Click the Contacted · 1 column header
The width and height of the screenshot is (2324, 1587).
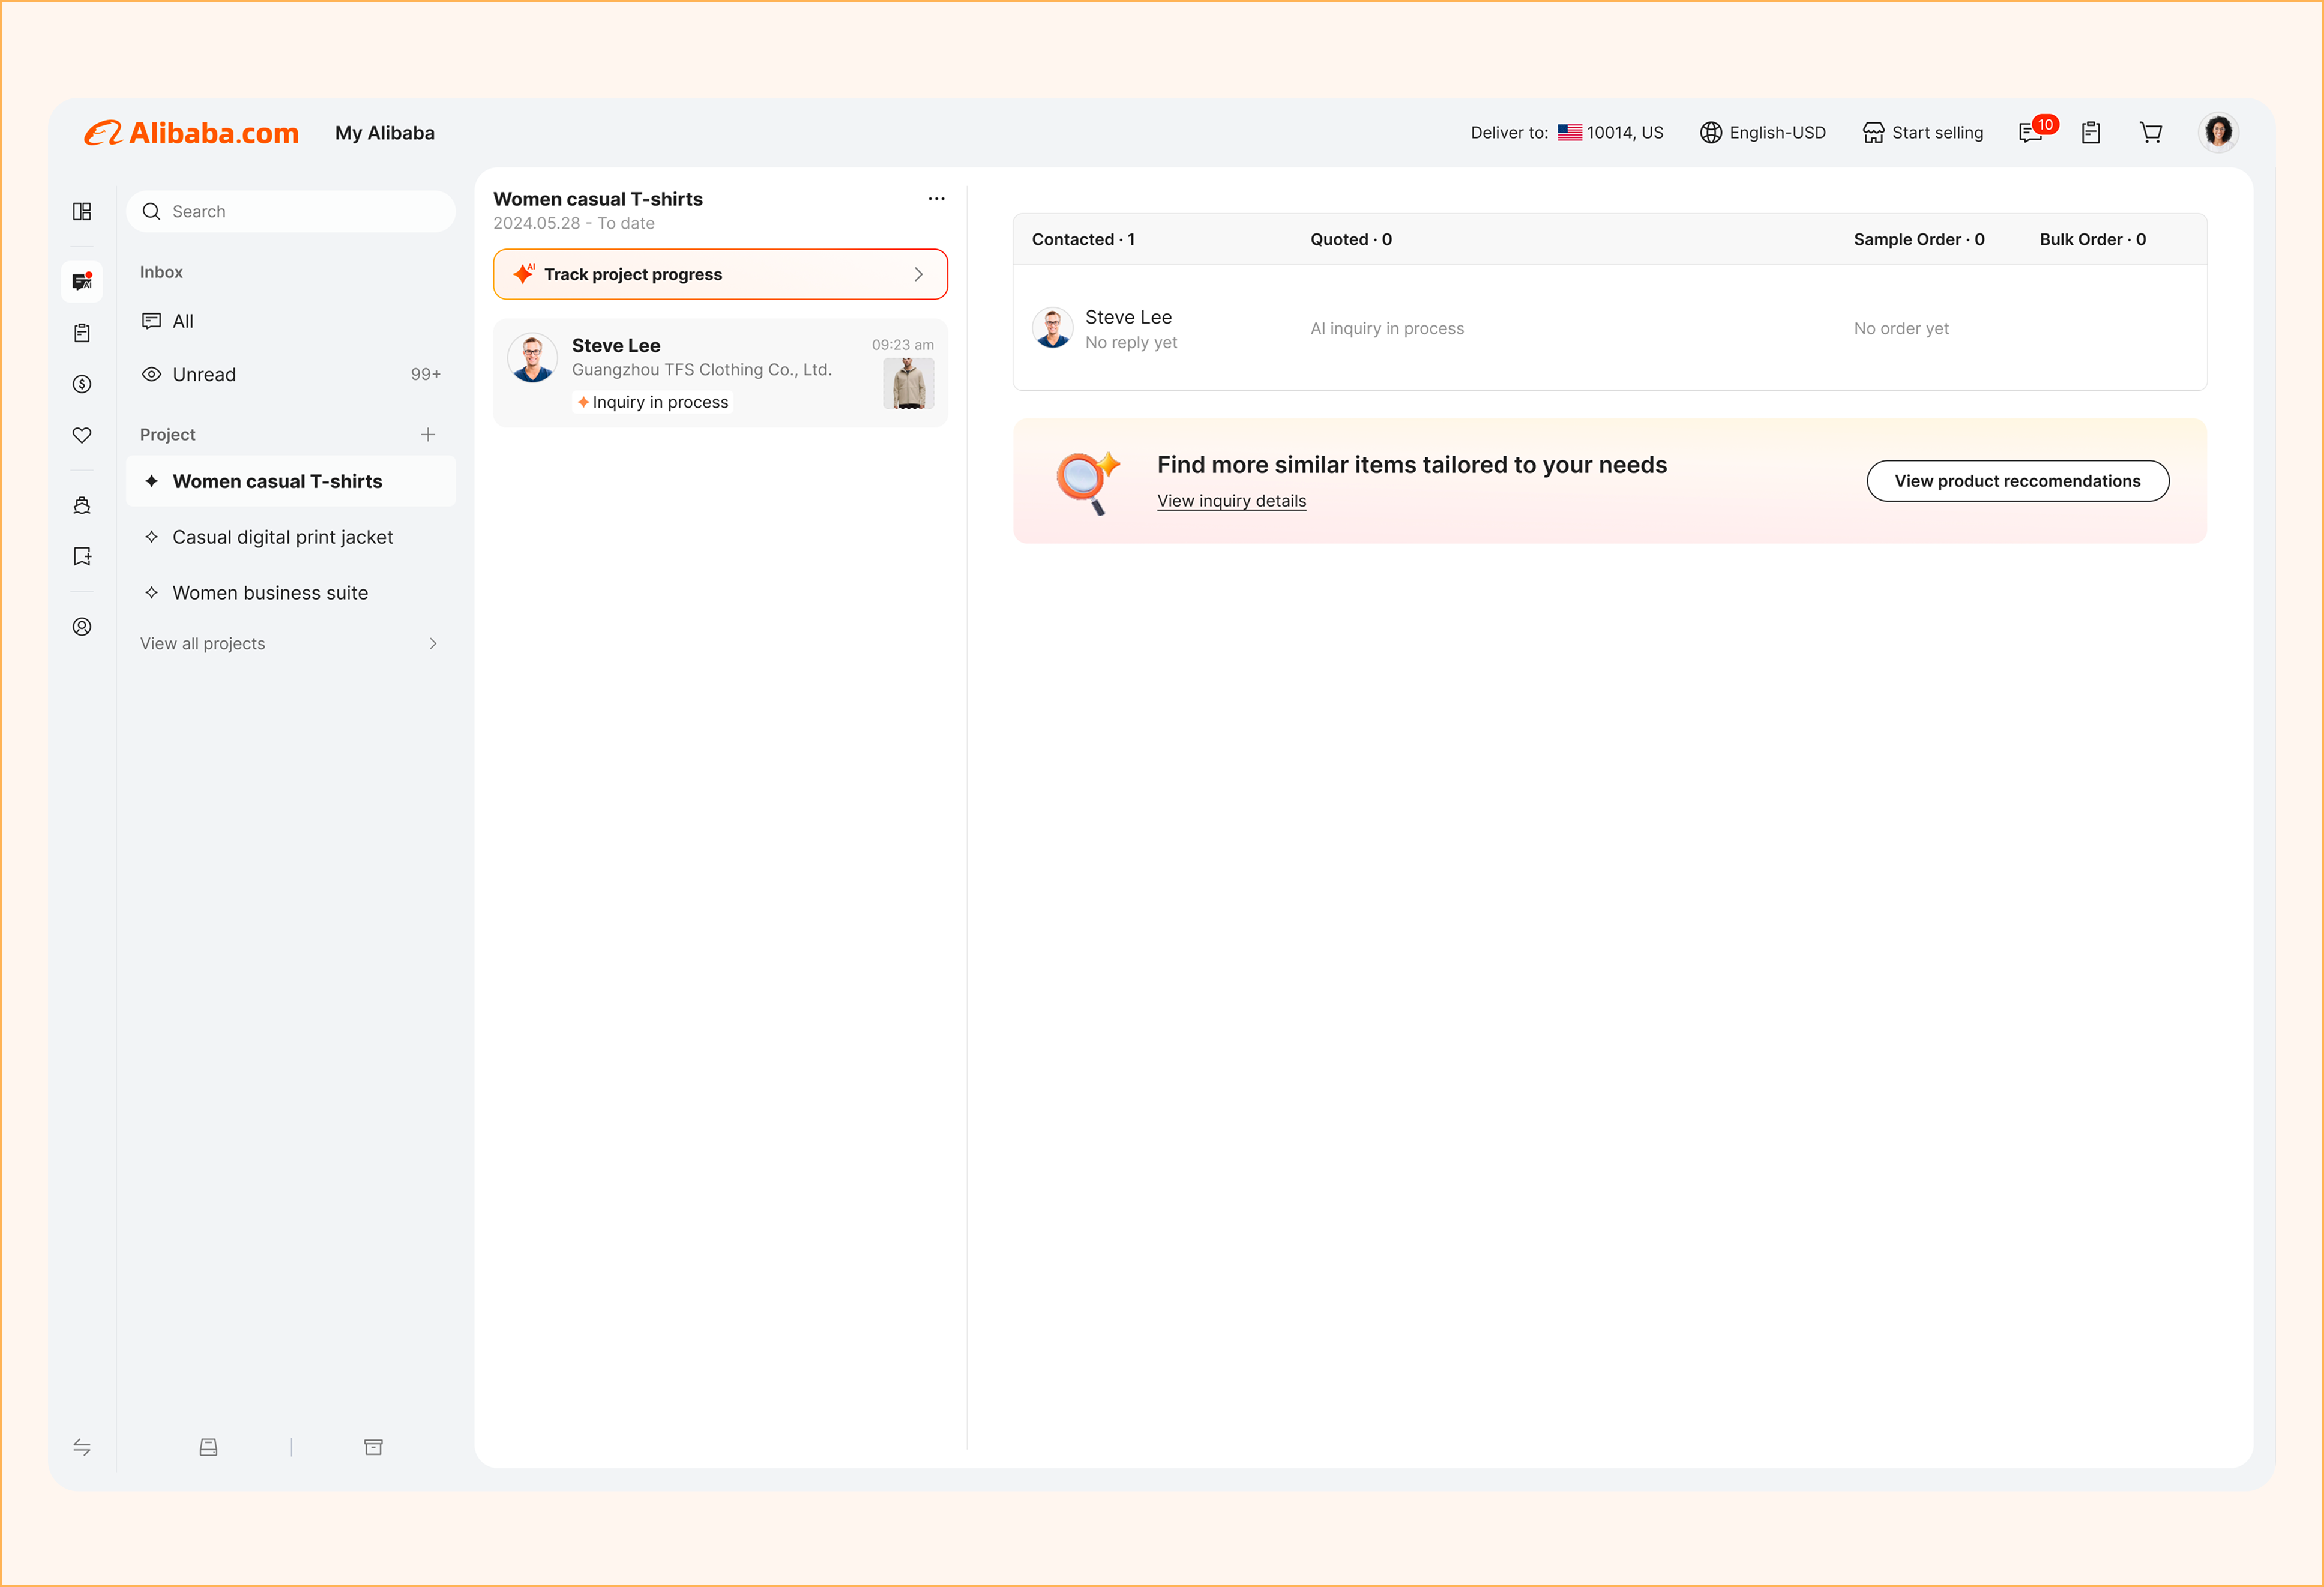point(1083,239)
